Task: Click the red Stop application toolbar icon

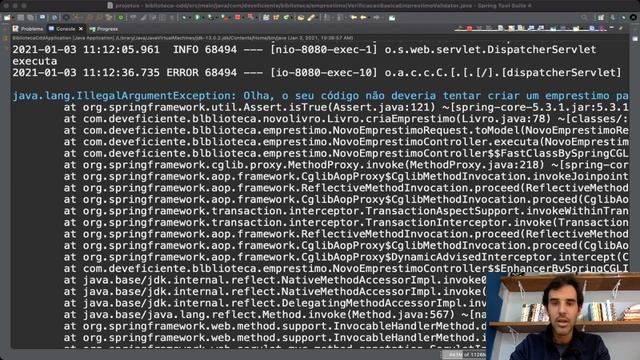Action: click(x=238, y=18)
